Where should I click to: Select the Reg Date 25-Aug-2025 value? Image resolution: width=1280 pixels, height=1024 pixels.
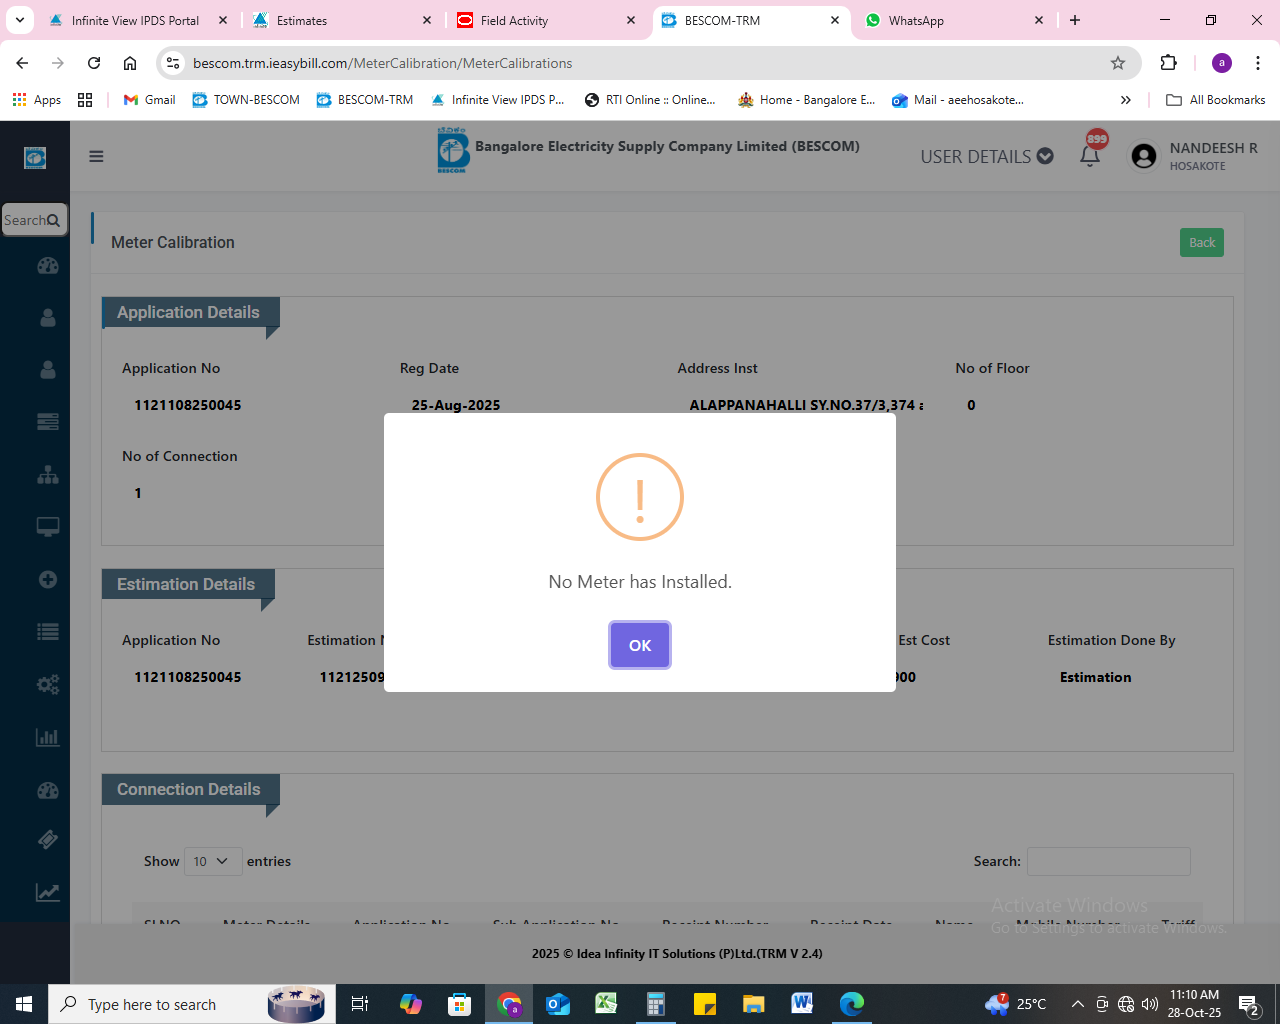pyautogui.click(x=456, y=405)
